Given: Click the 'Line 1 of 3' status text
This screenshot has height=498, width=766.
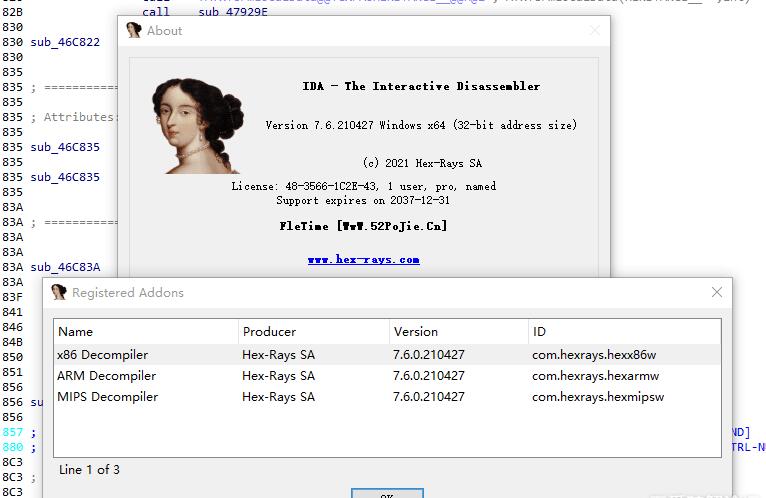Looking at the screenshot, I should [89, 470].
